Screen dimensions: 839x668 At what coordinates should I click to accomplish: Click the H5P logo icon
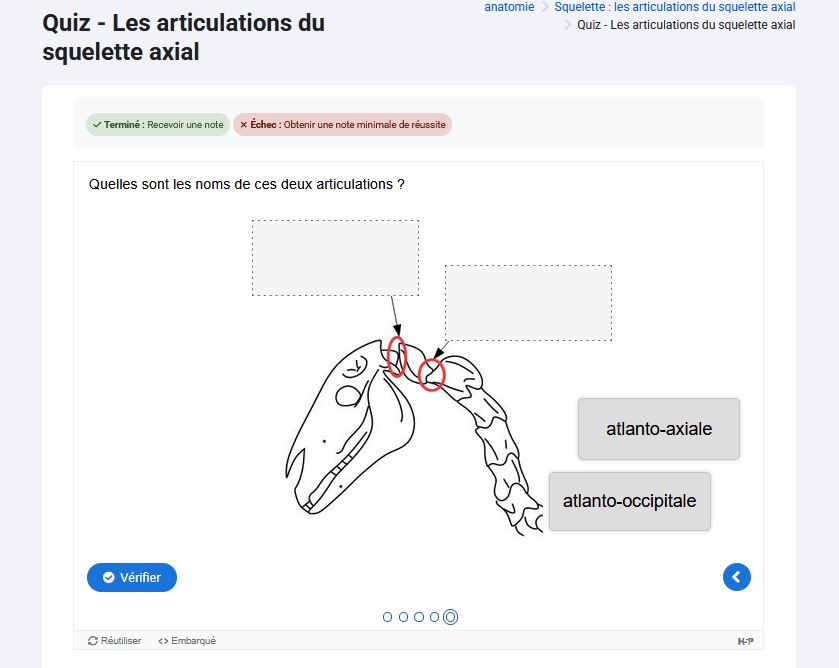click(745, 641)
